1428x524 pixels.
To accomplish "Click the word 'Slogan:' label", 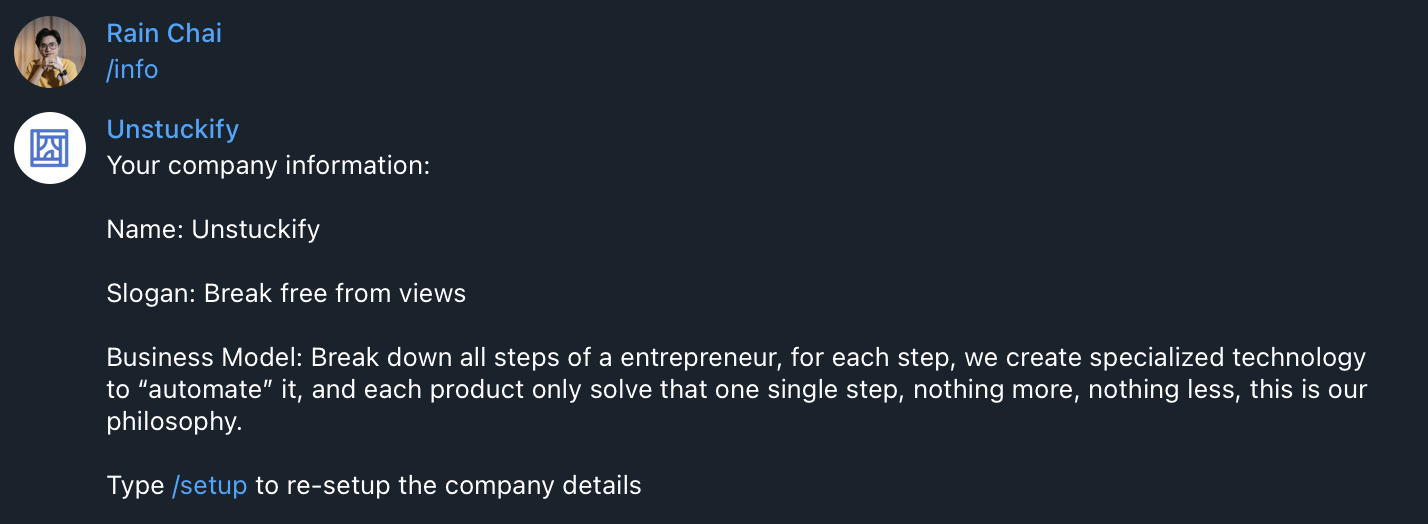I will (151, 293).
